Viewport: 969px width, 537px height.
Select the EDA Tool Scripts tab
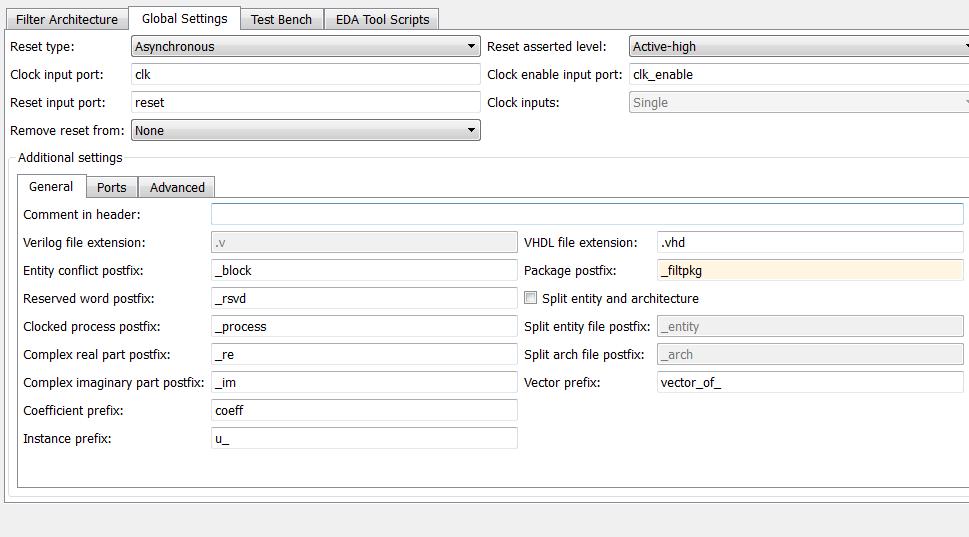pyautogui.click(x=382, y=19)
